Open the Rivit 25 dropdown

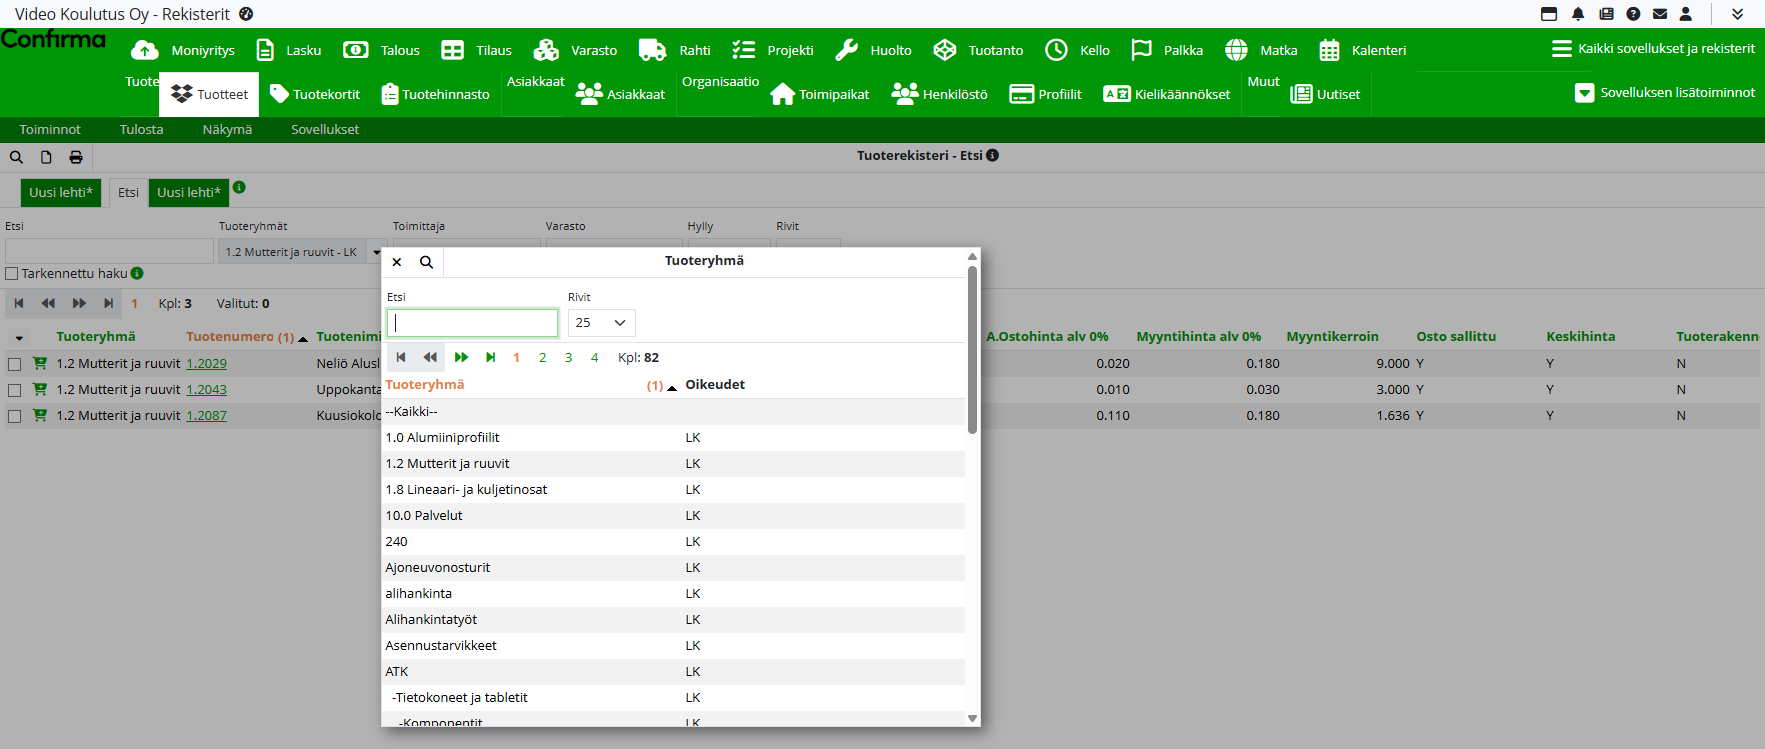601,323
